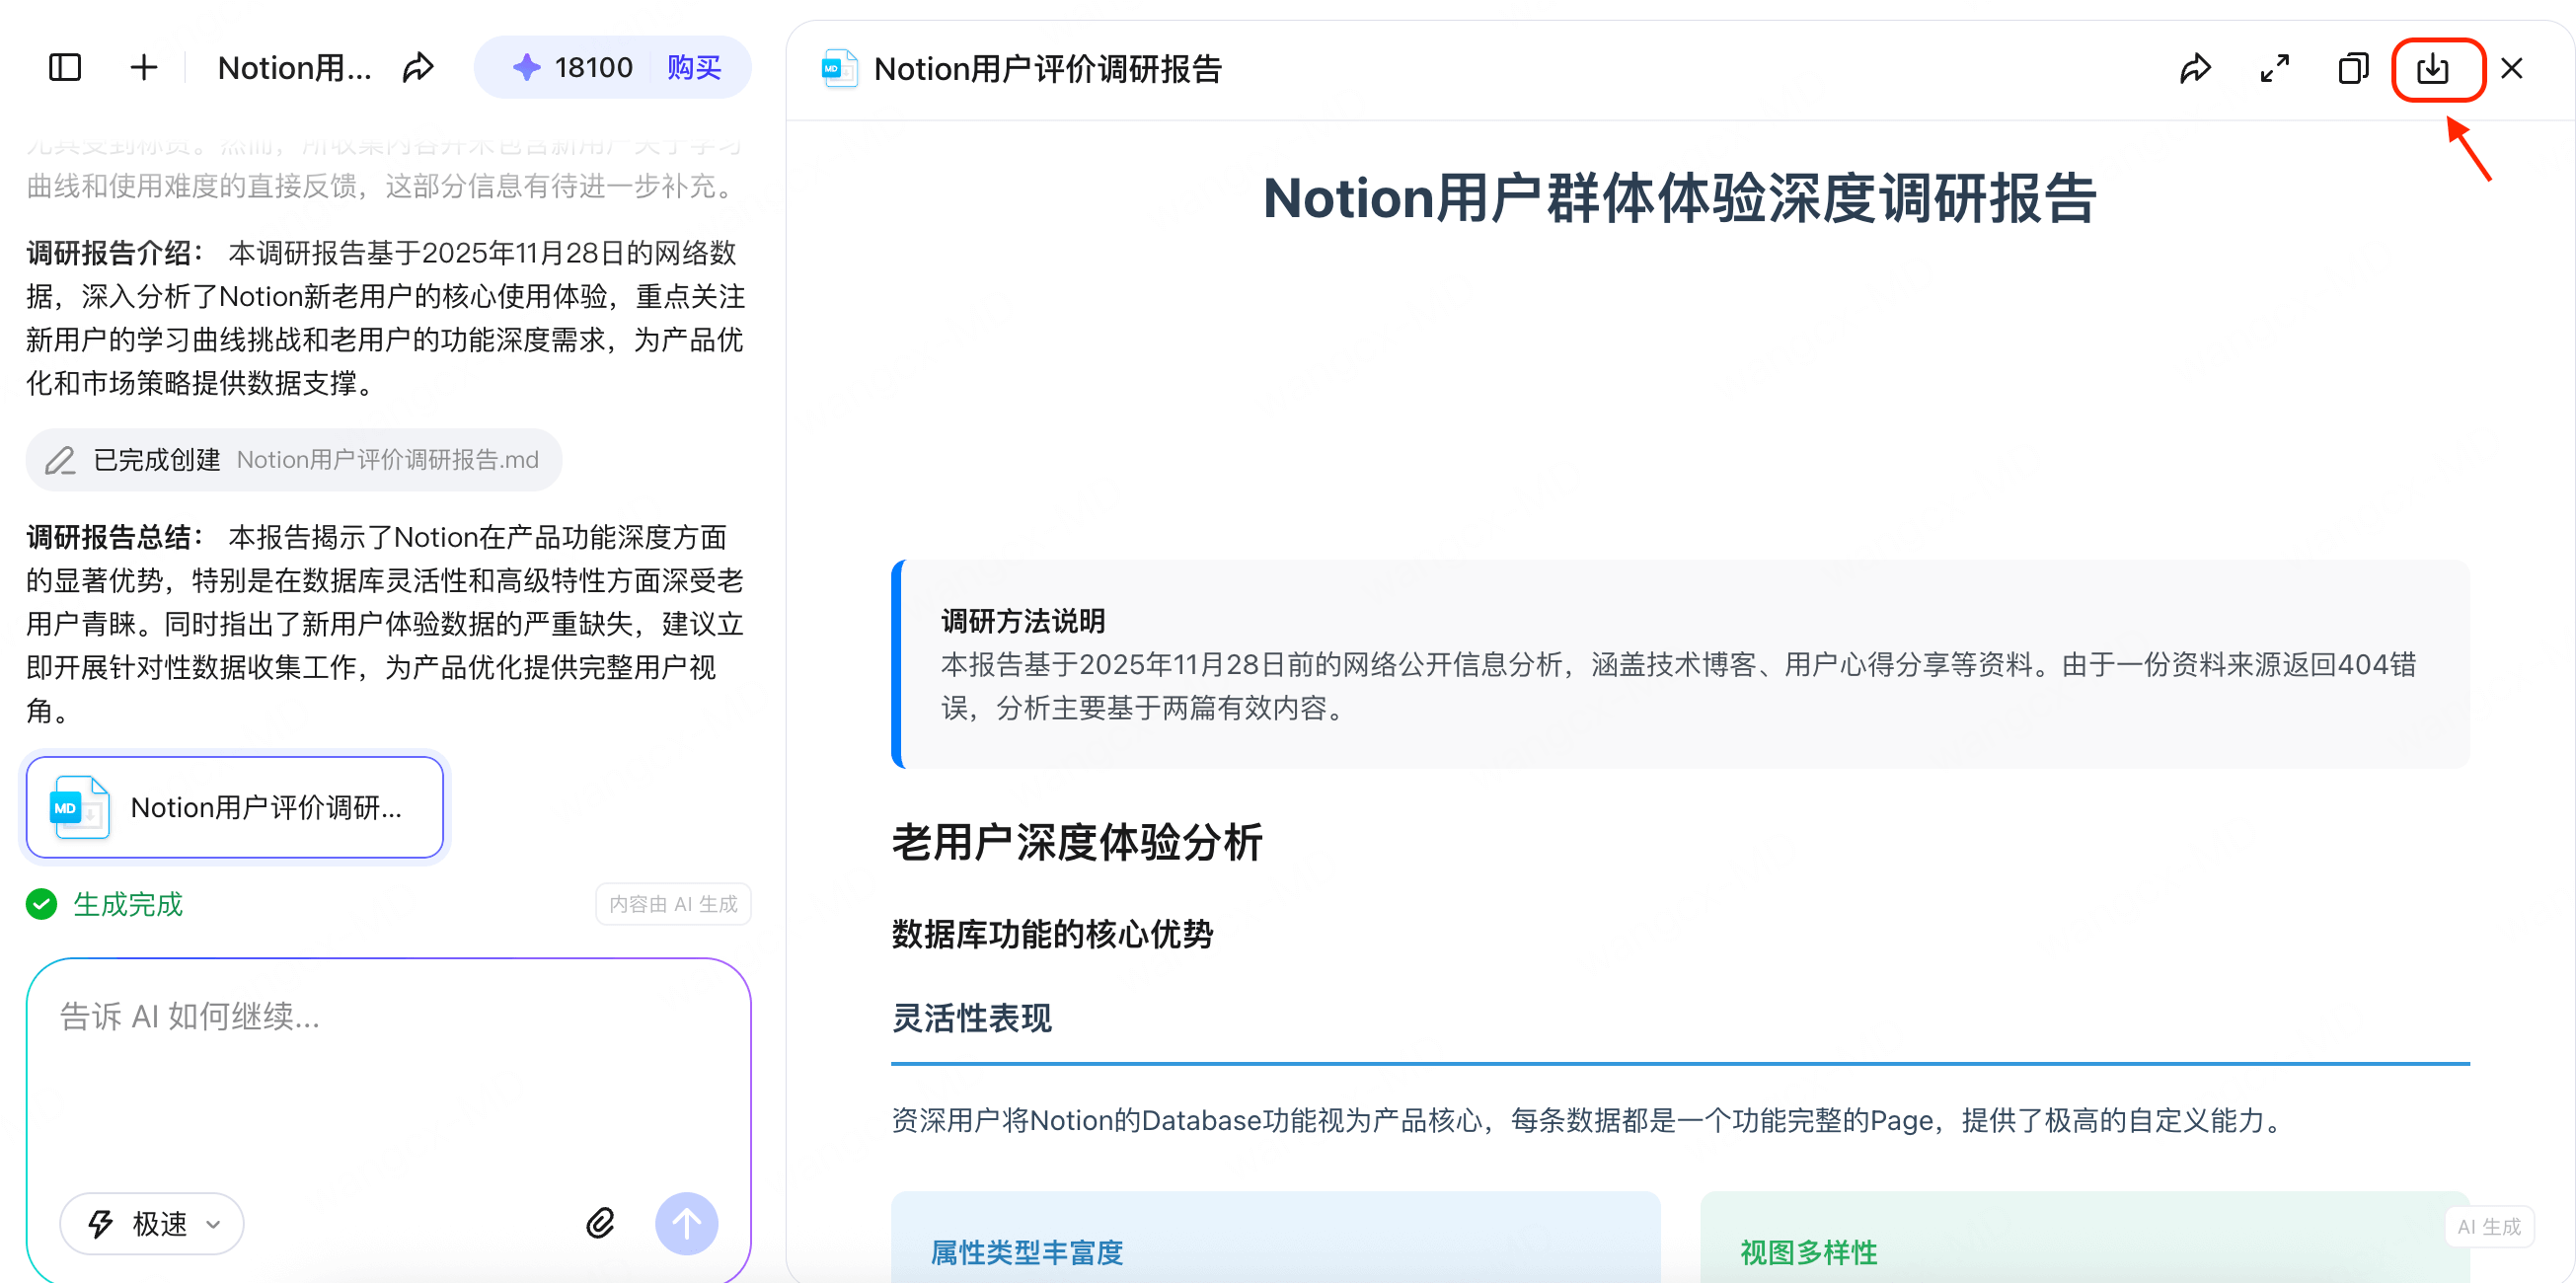
Task: Expand the report to full screen
Action: (2274, 68)
